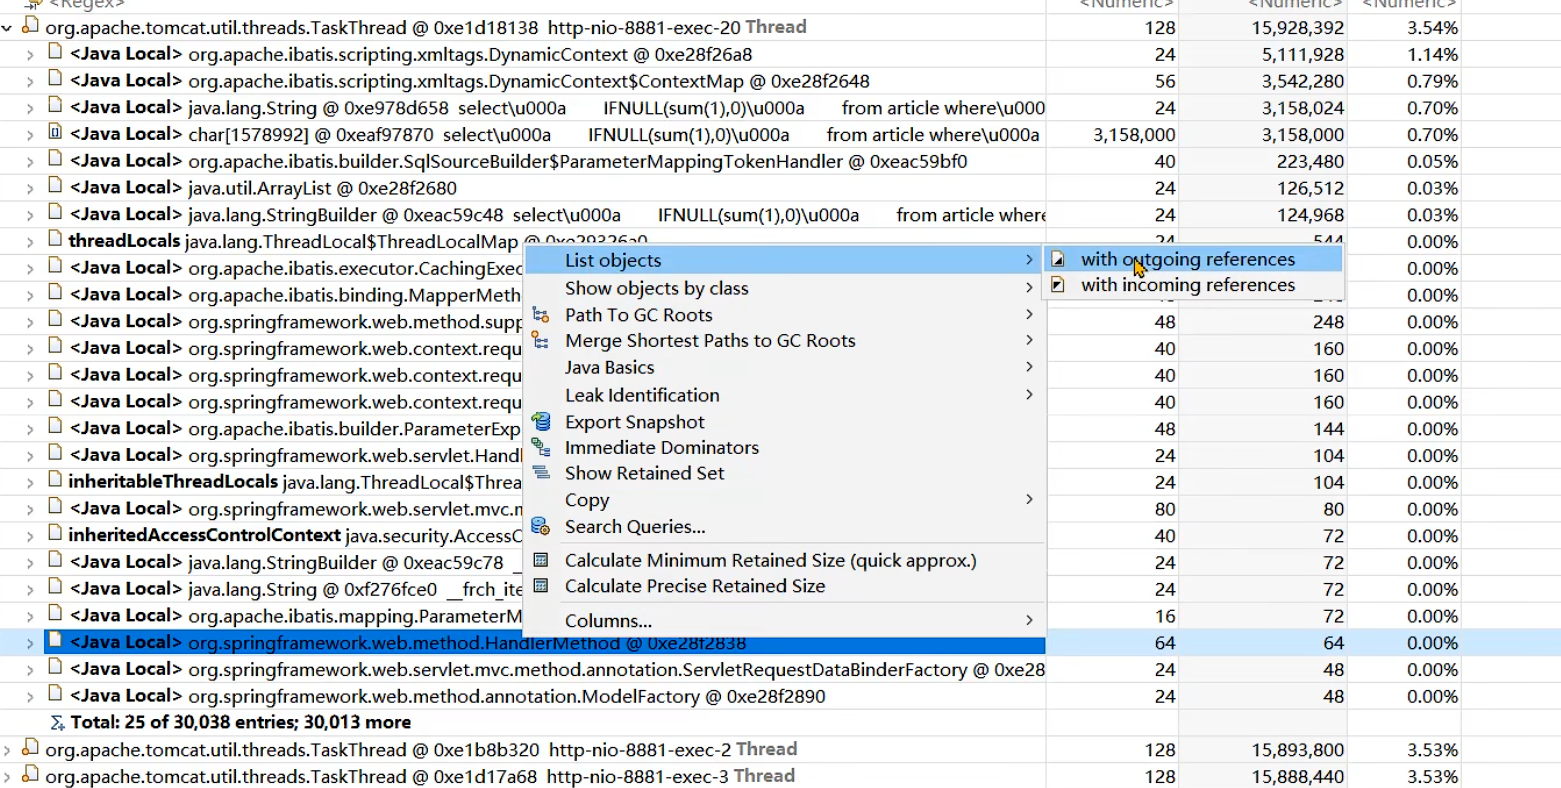Select Show Retained Set
This screenshot has width=1561, height=788.
coord(785,473)
